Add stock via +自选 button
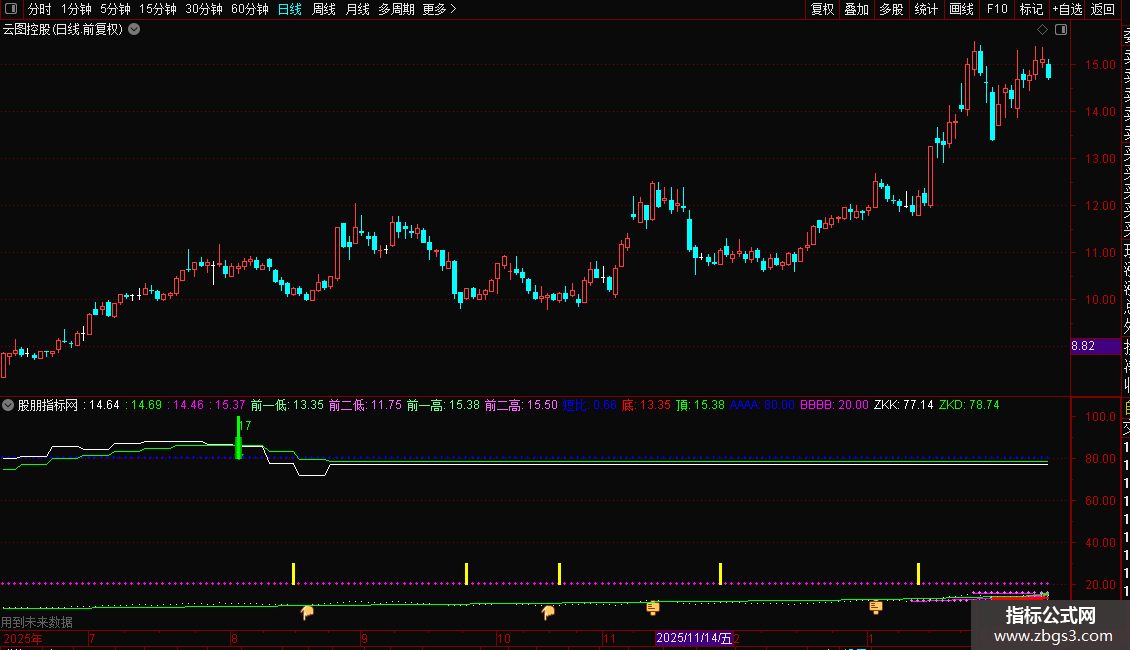 [x=1067, y=9]
